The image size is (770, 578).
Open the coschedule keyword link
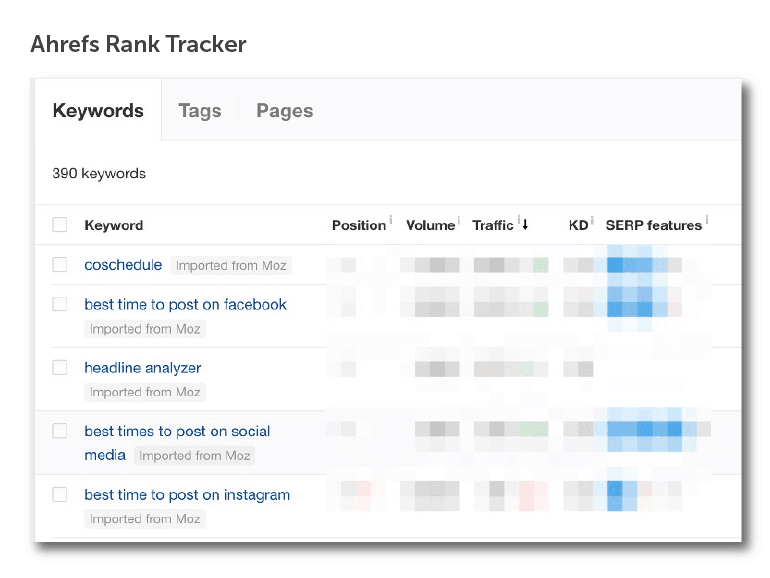[123, 265]
